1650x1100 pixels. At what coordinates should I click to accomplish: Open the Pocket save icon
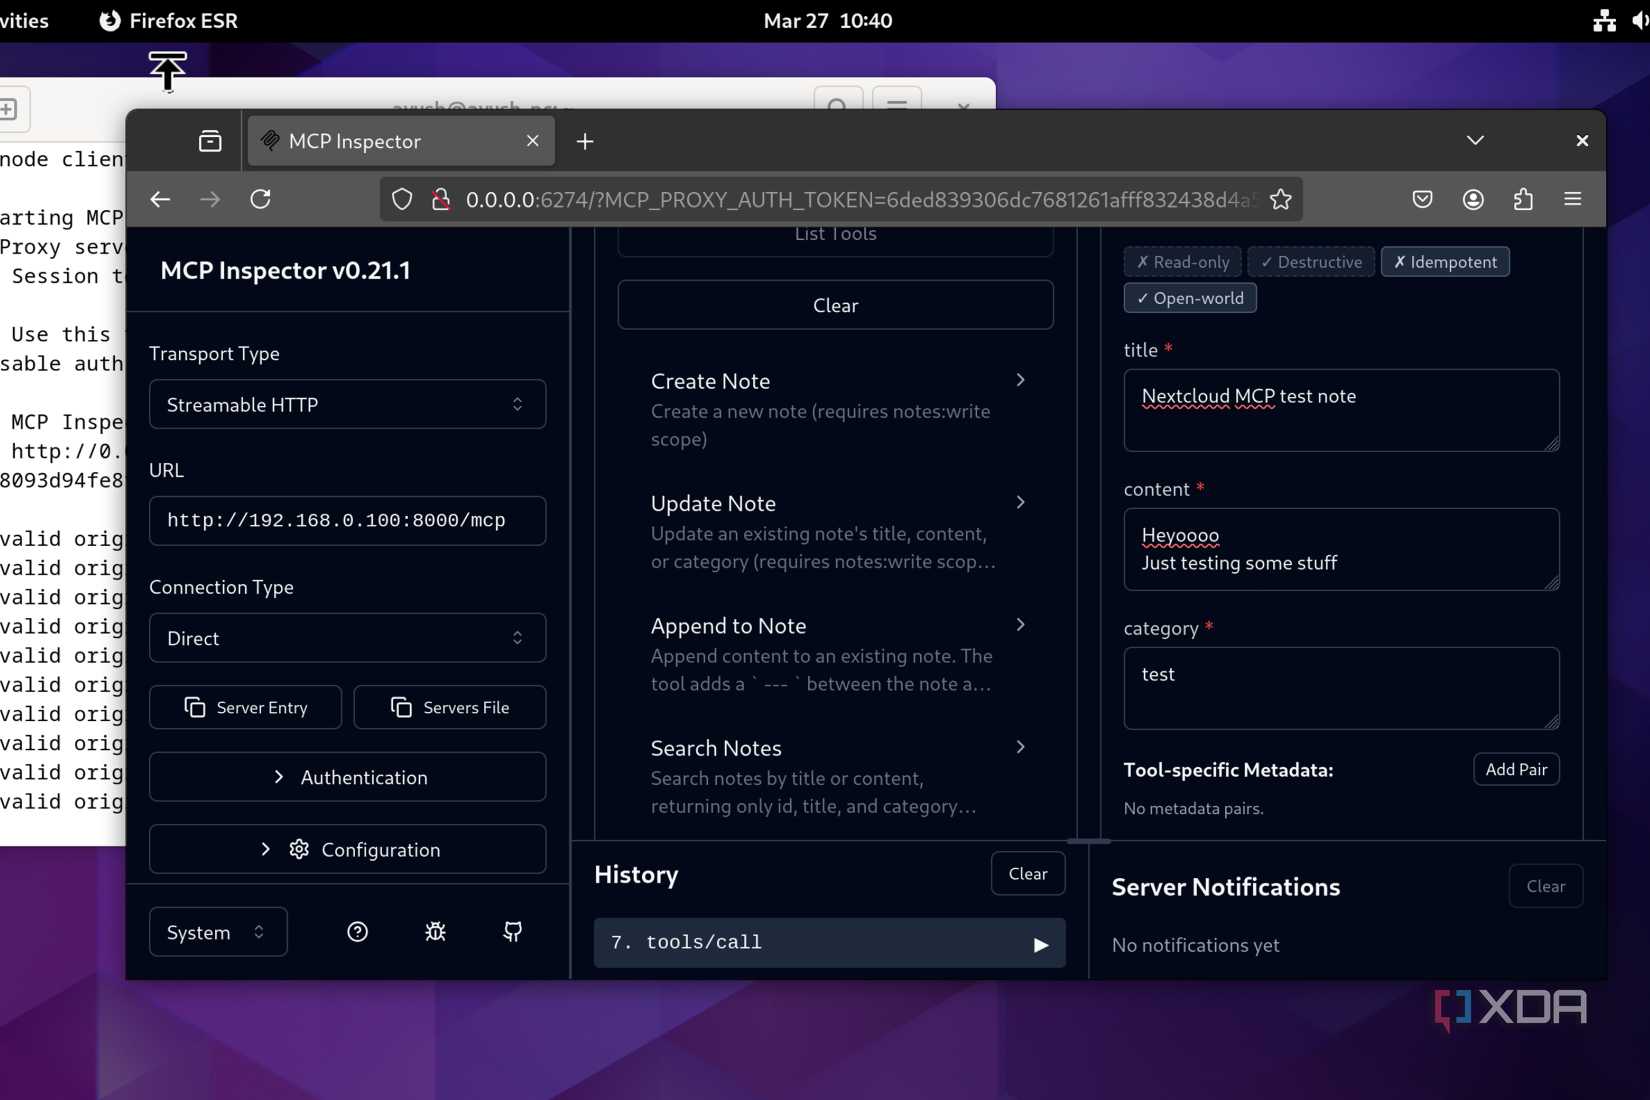[1422, 199]
